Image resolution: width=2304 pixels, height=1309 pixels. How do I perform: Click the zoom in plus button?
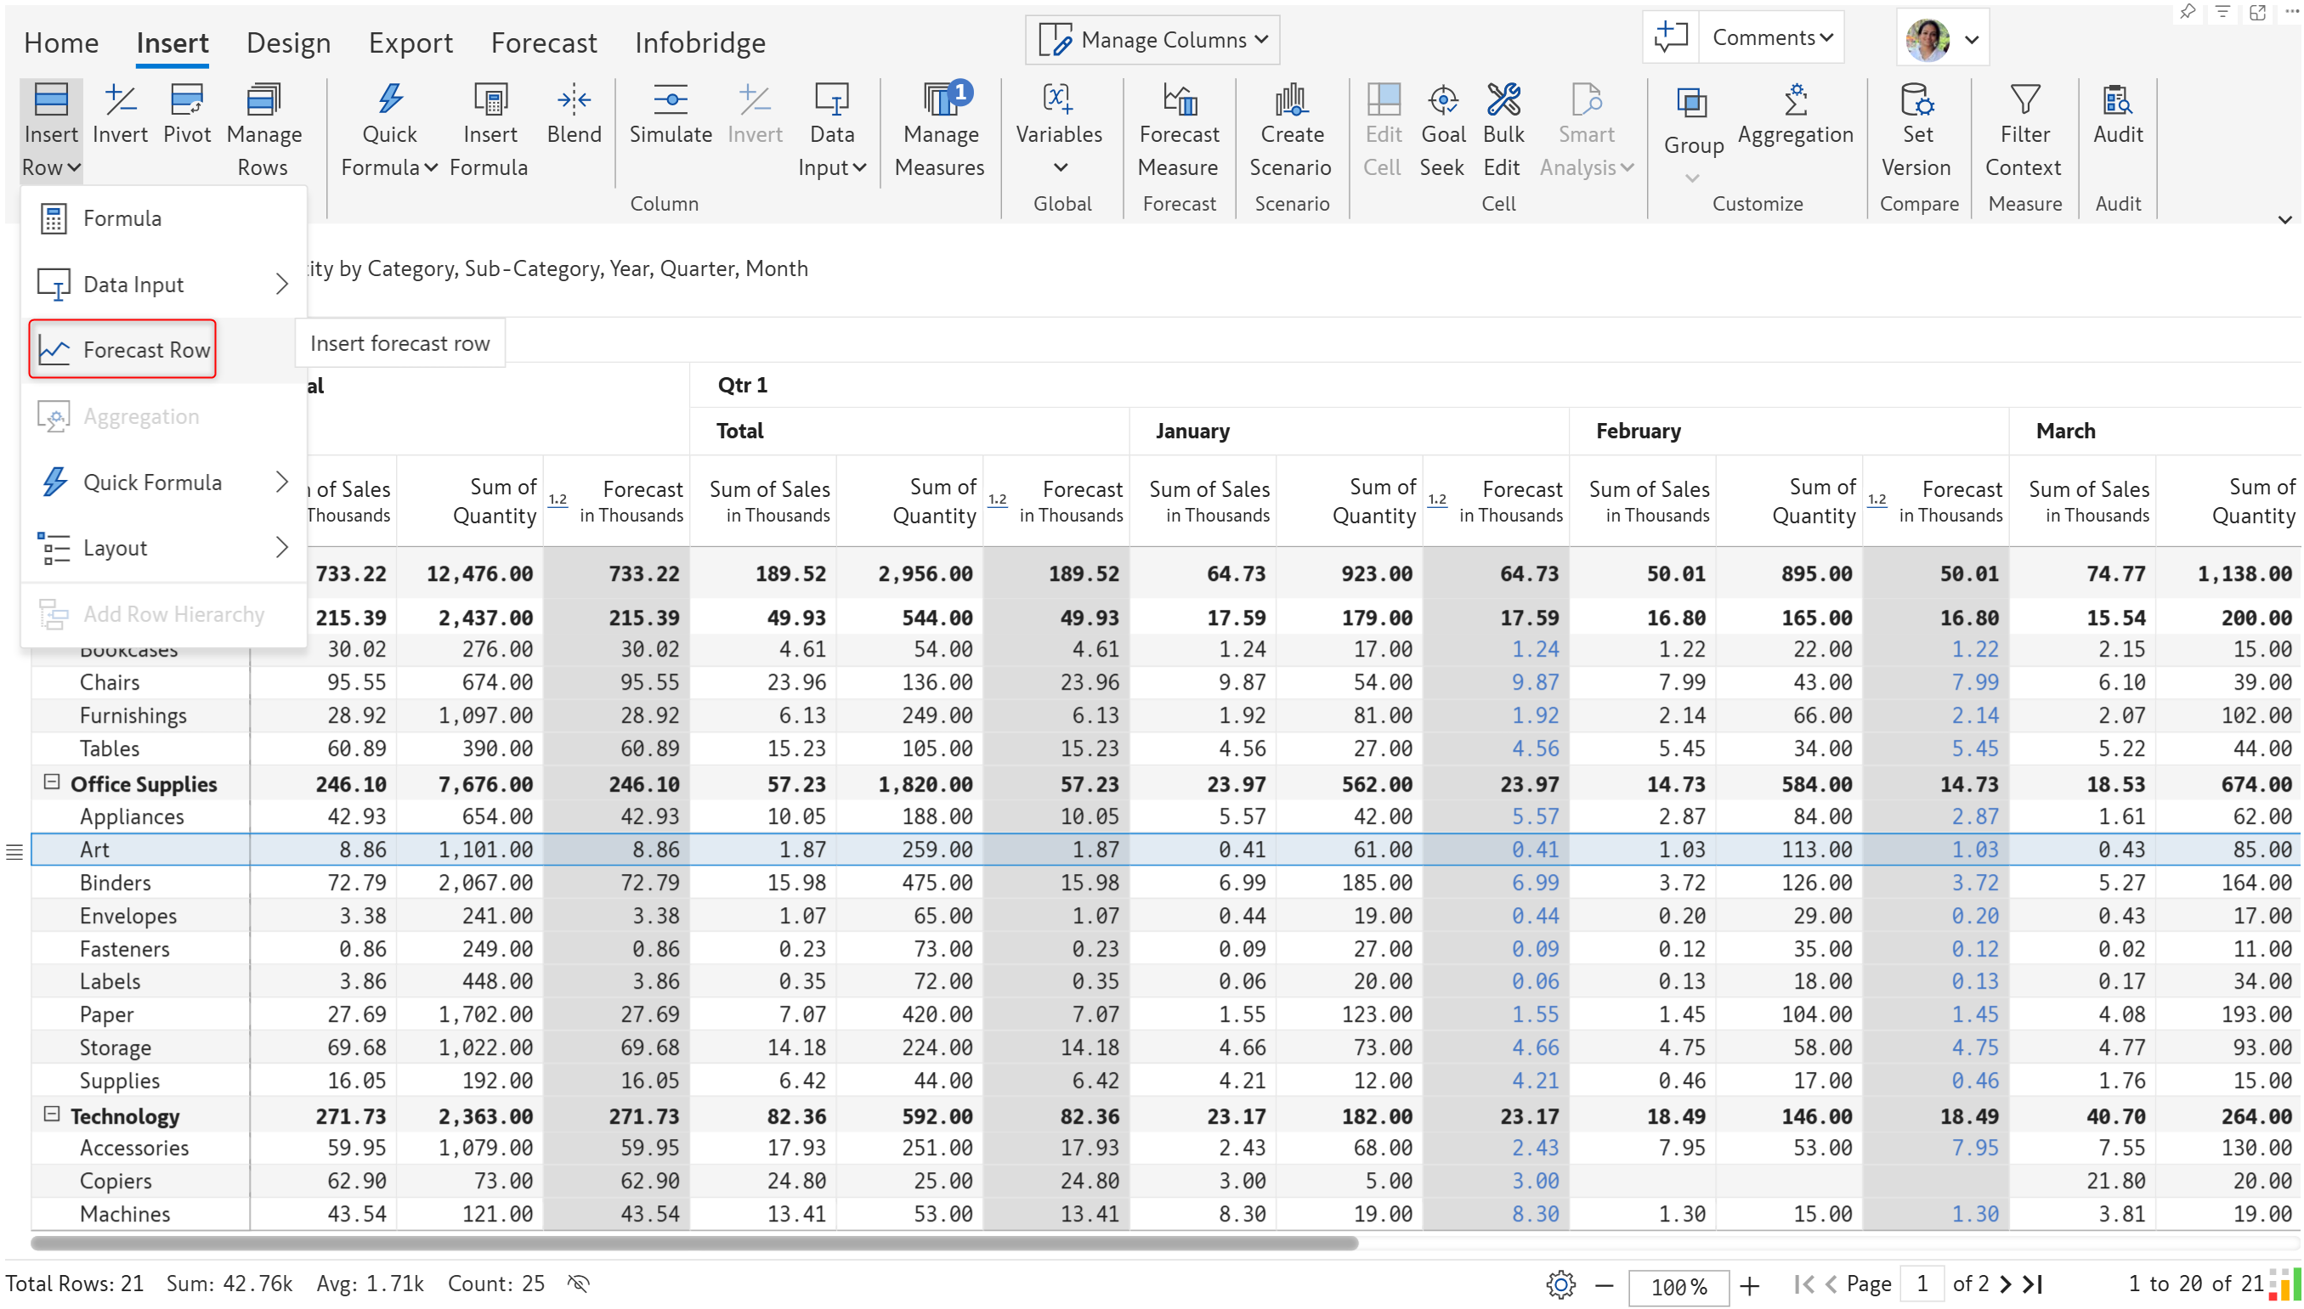pyautogui.click(x=1749, y=1286)
